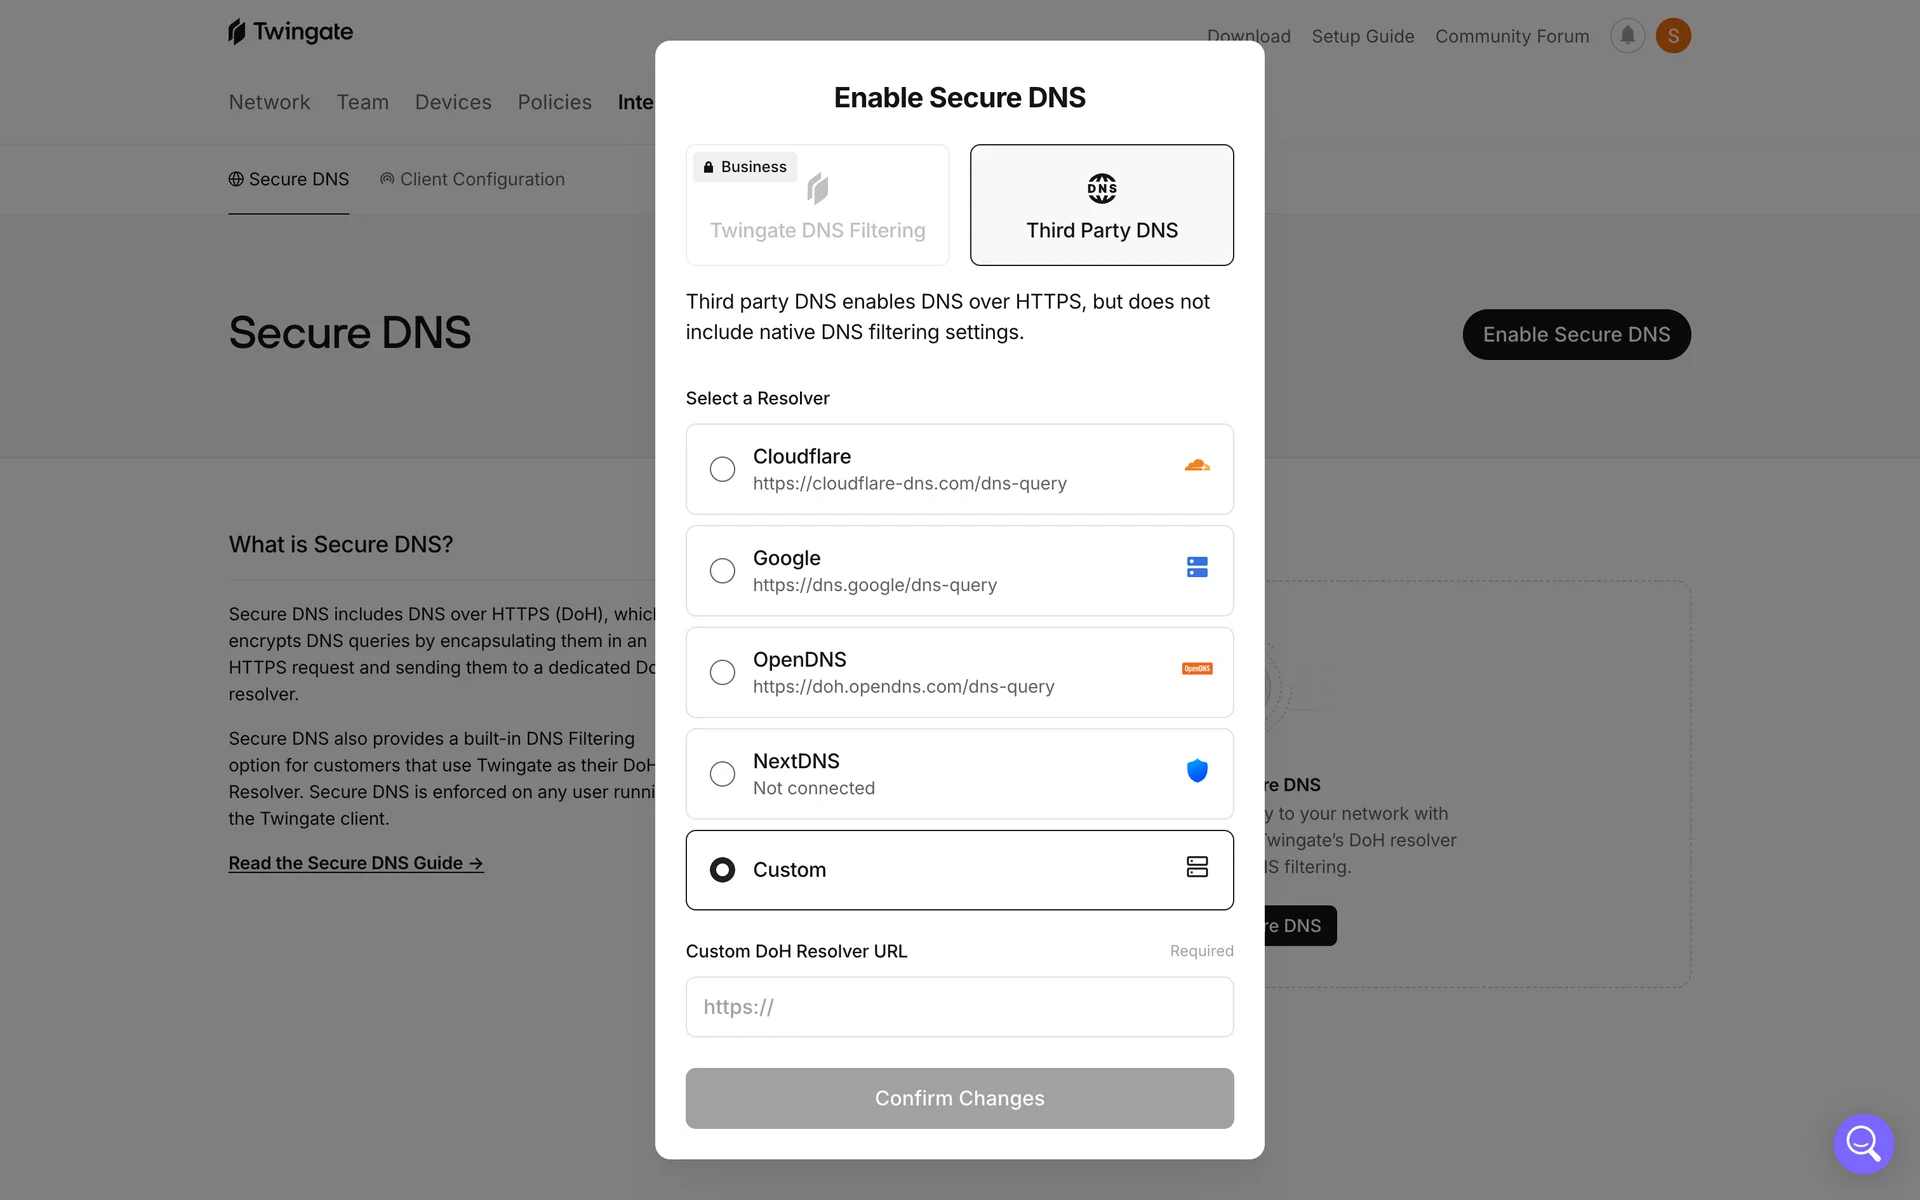Open Read the Secure DNS Guide link
Image resolution: width=1920 pixels, height=1200 pixels.
pyautogui.click(x=356, y=863)
